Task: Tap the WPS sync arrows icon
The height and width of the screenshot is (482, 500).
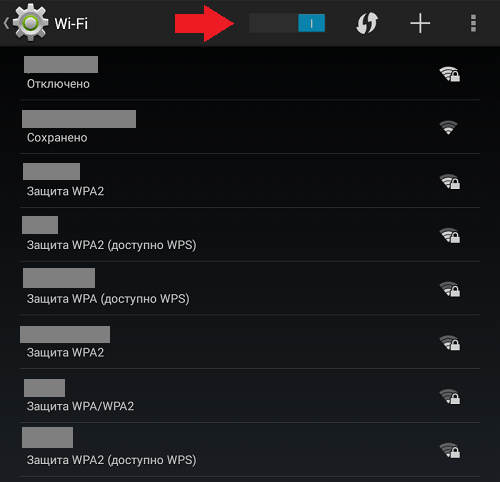Action: coord(367,23)
